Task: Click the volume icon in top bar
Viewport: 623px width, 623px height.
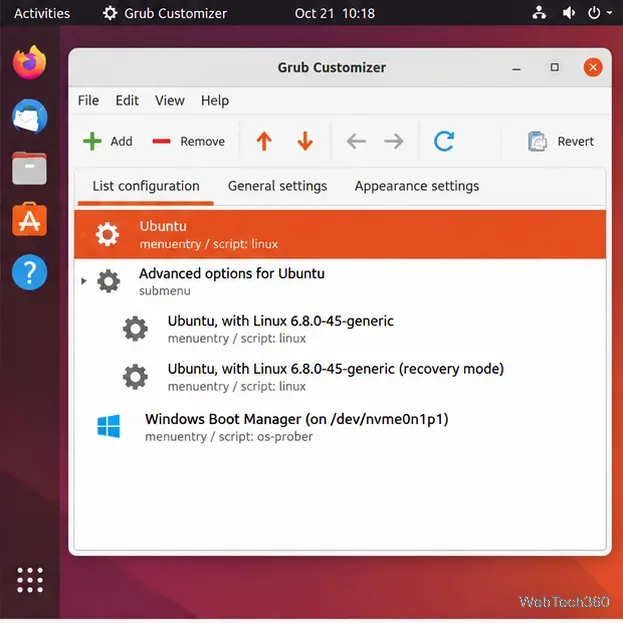Action: (x=569, y=13)
